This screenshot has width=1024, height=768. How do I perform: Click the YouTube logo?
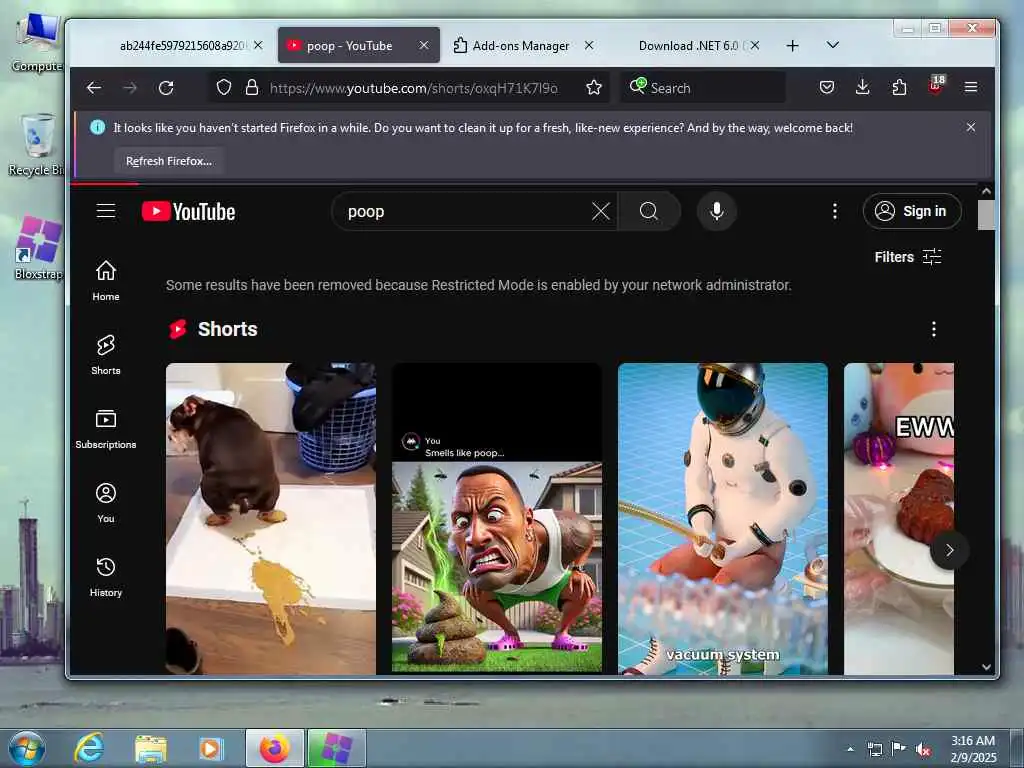(189, 212)
